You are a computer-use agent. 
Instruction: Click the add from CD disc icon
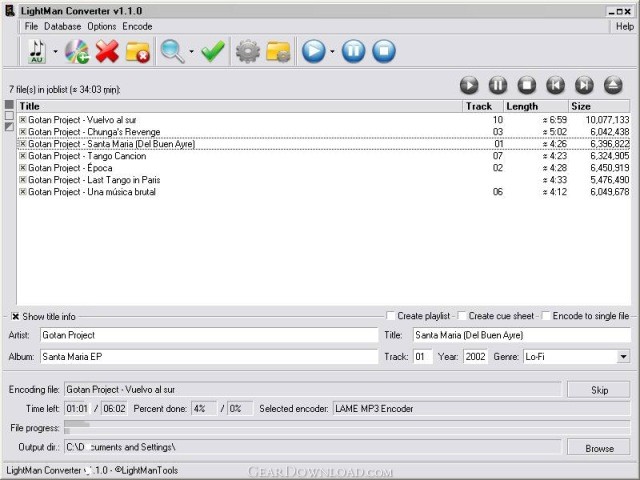pos(76,51)
